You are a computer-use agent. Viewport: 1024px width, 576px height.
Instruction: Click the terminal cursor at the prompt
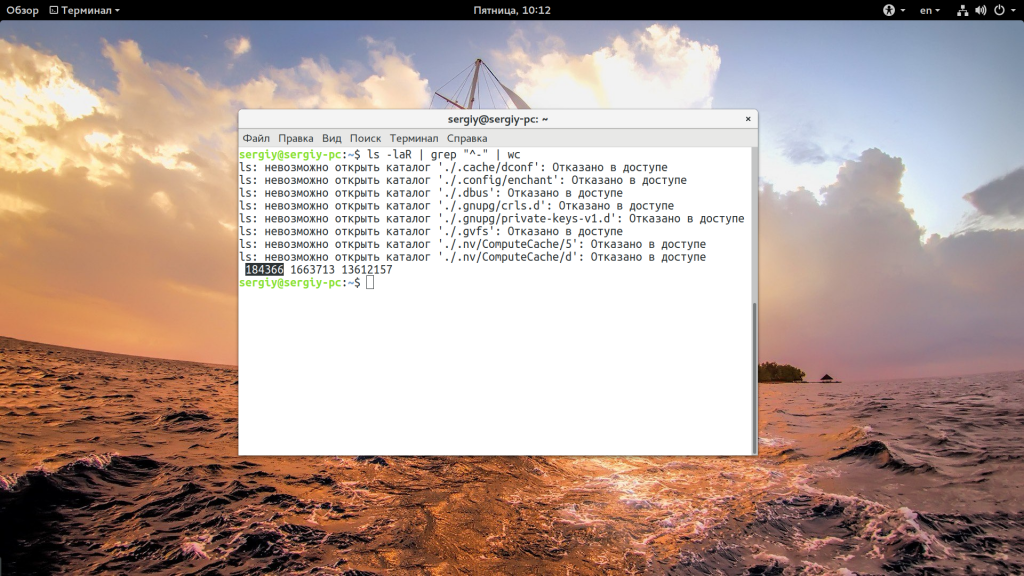(x=370, y=283)
